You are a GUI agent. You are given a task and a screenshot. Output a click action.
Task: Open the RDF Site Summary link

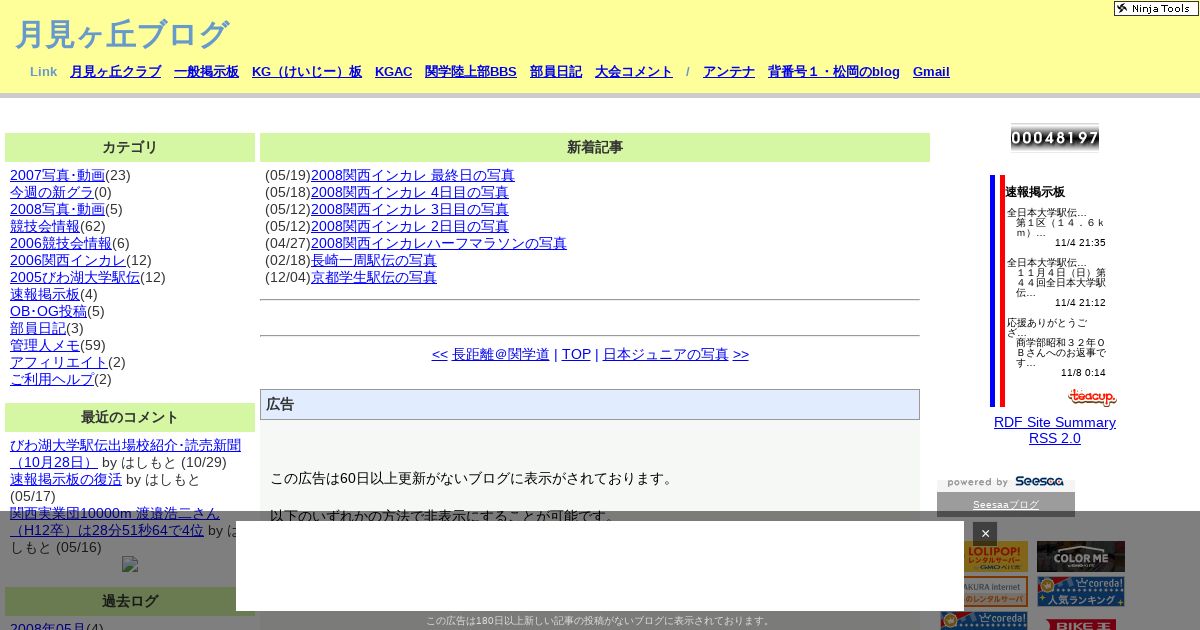[x=1055, y=422]
